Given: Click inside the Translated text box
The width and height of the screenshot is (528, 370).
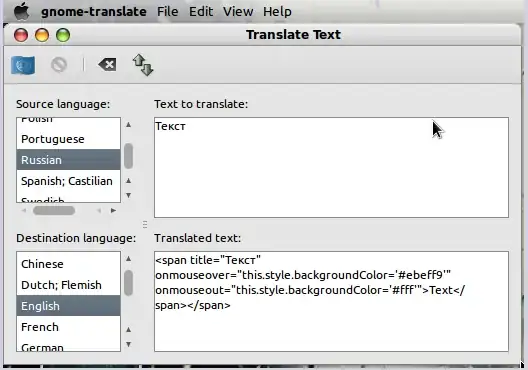Looking at the screenshot, I should [331, 301].
